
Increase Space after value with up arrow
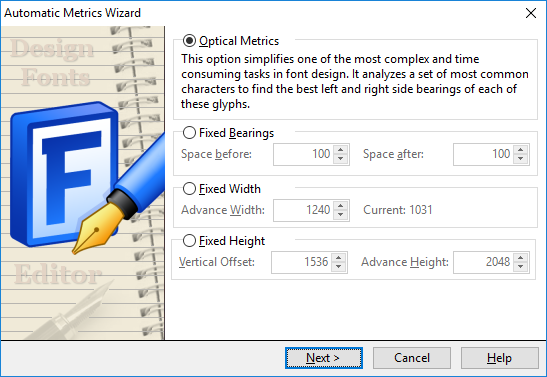click(x=520, y=150)
